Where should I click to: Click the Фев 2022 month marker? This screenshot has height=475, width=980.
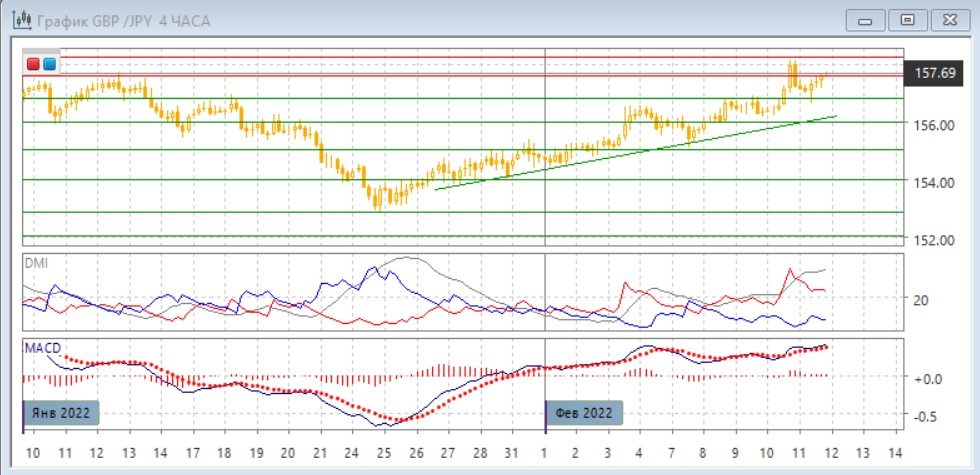coord(585,412)
